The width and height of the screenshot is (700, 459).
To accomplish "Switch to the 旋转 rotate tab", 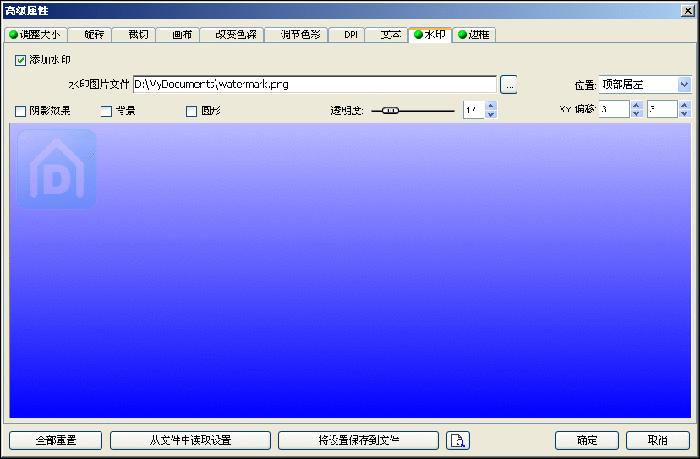I will tap(89, 35).
